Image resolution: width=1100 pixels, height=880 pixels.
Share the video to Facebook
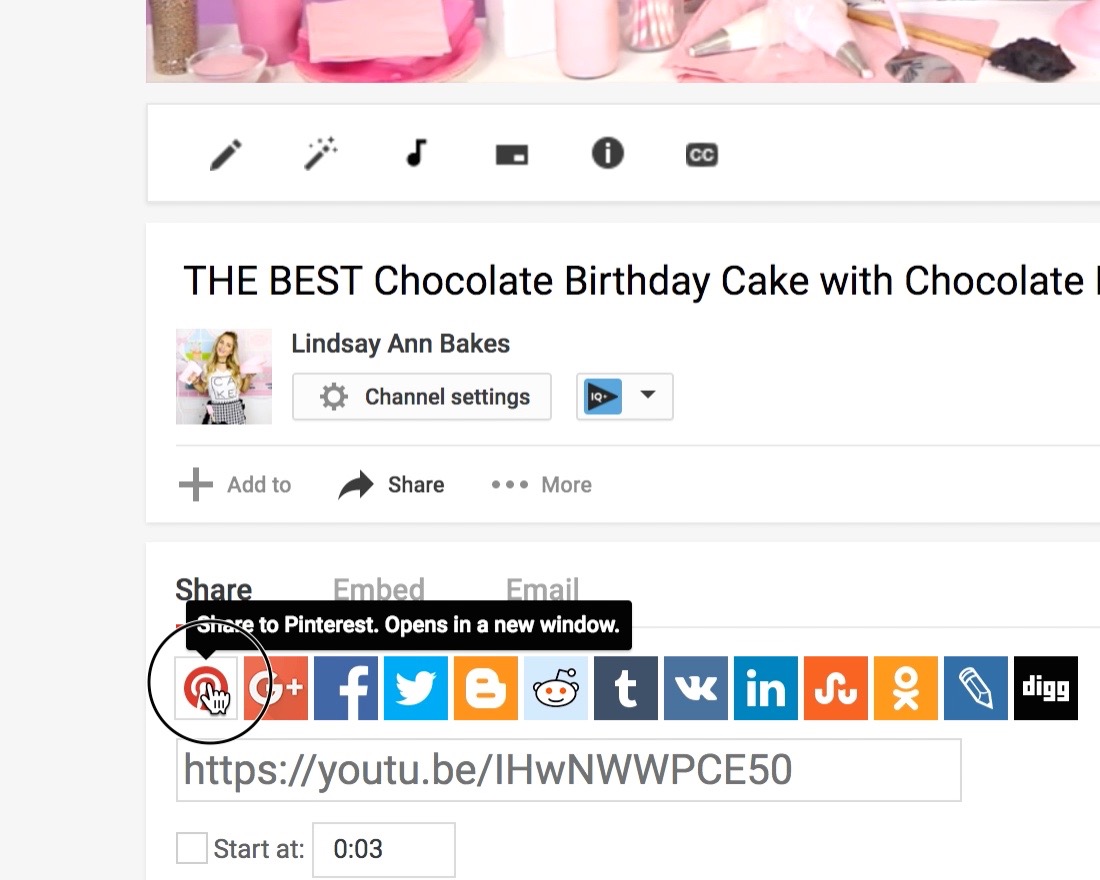346,688
